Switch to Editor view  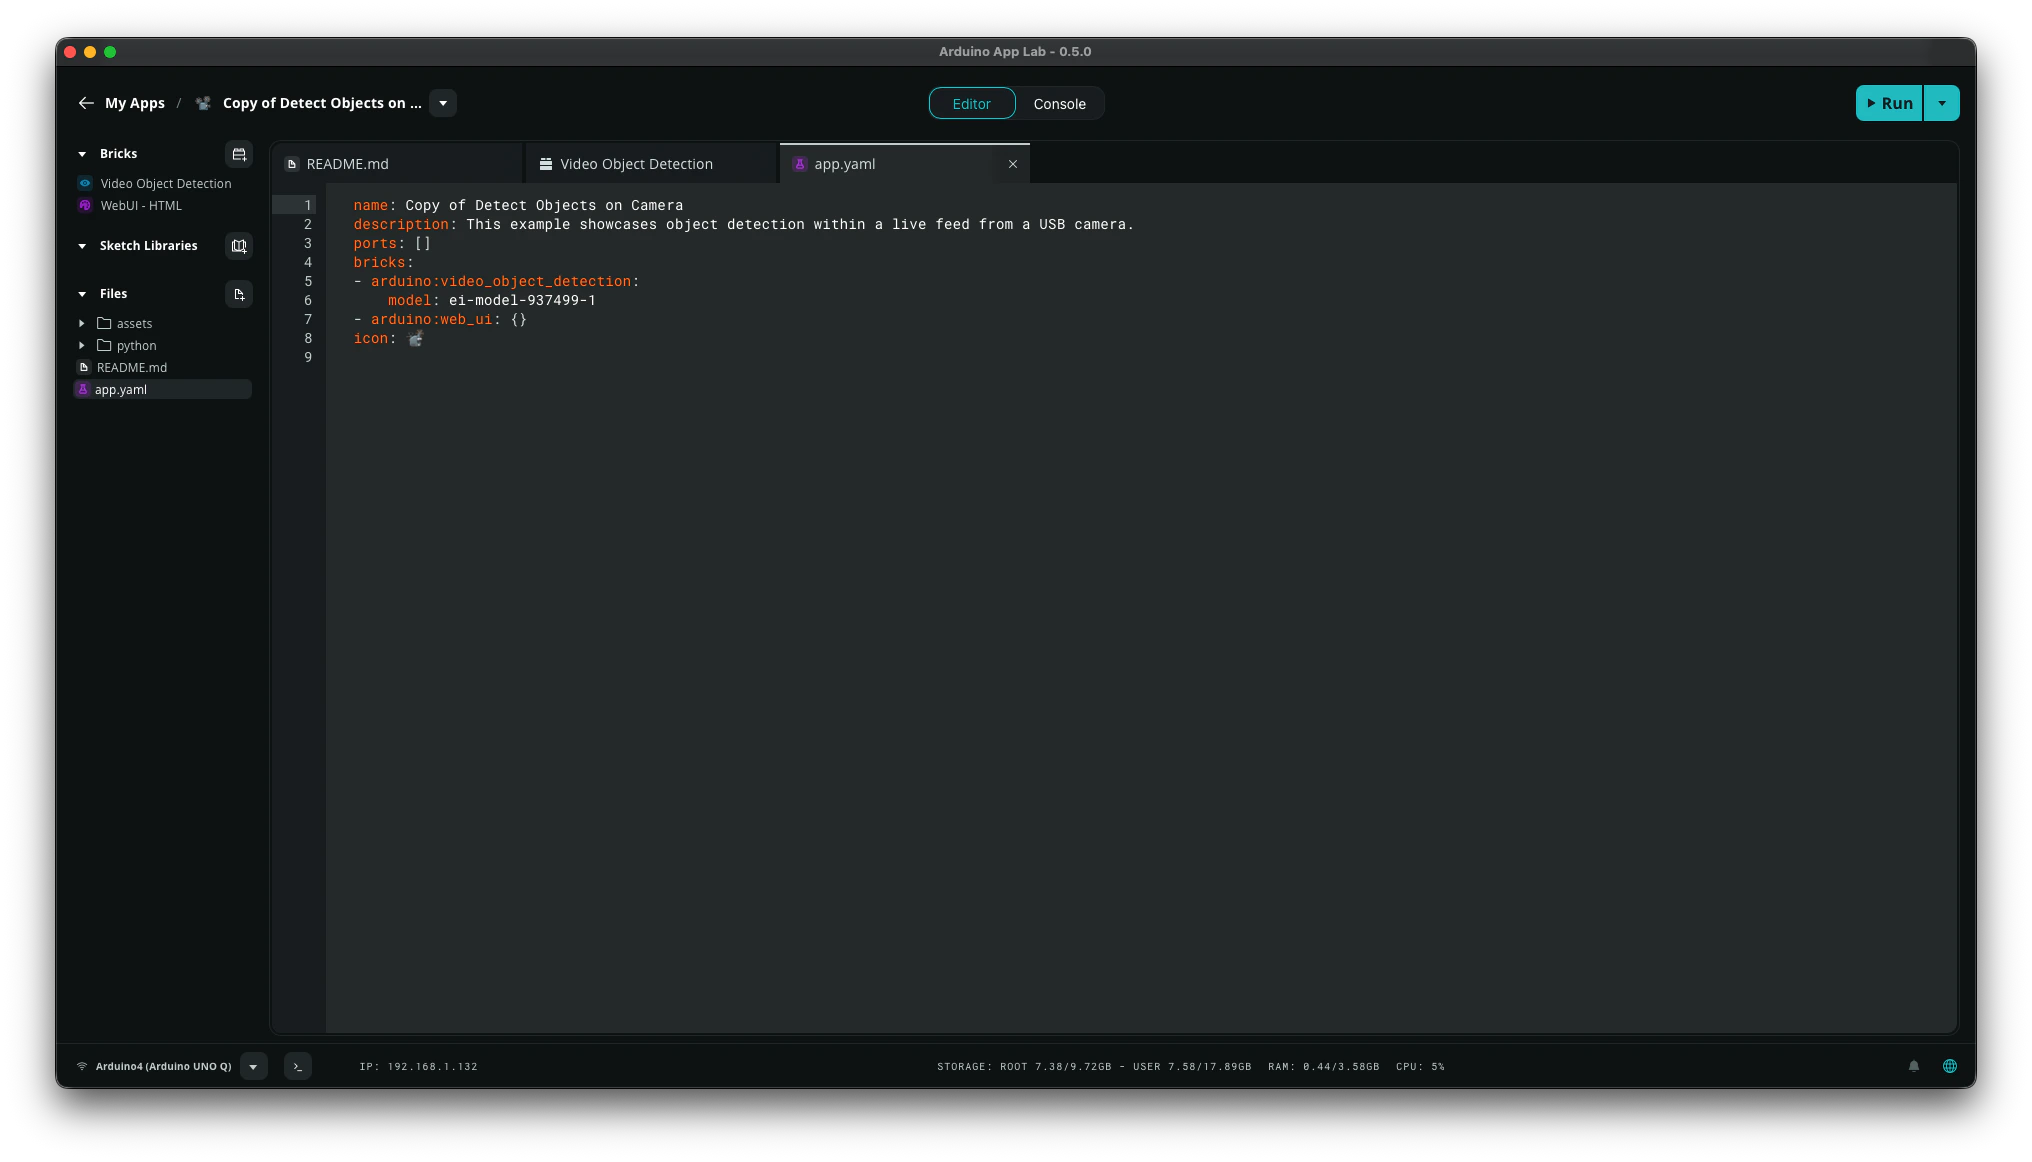point(971,104)
